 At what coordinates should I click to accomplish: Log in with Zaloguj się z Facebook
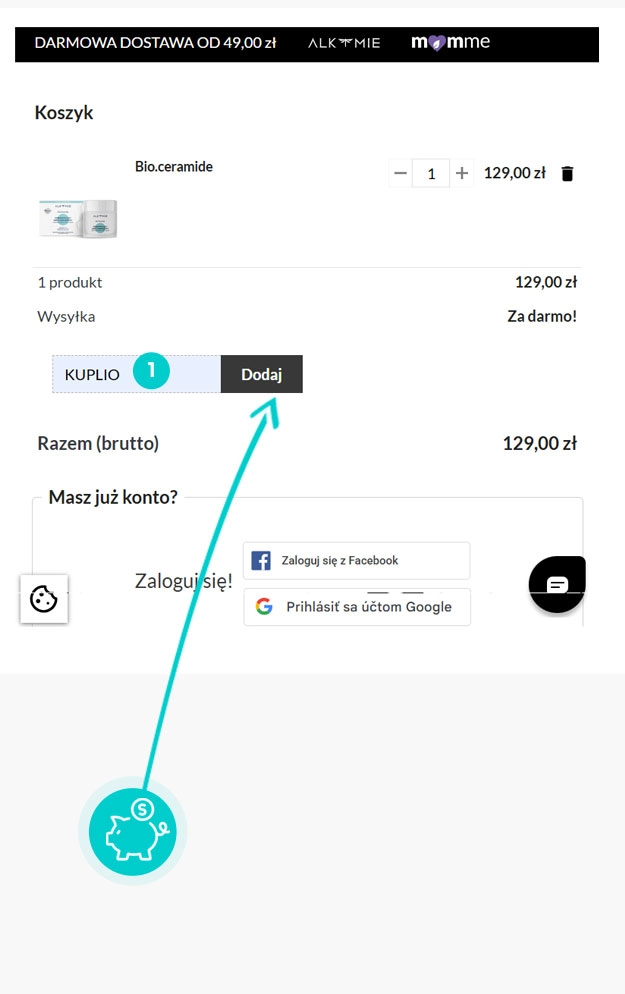coord(356,560)
